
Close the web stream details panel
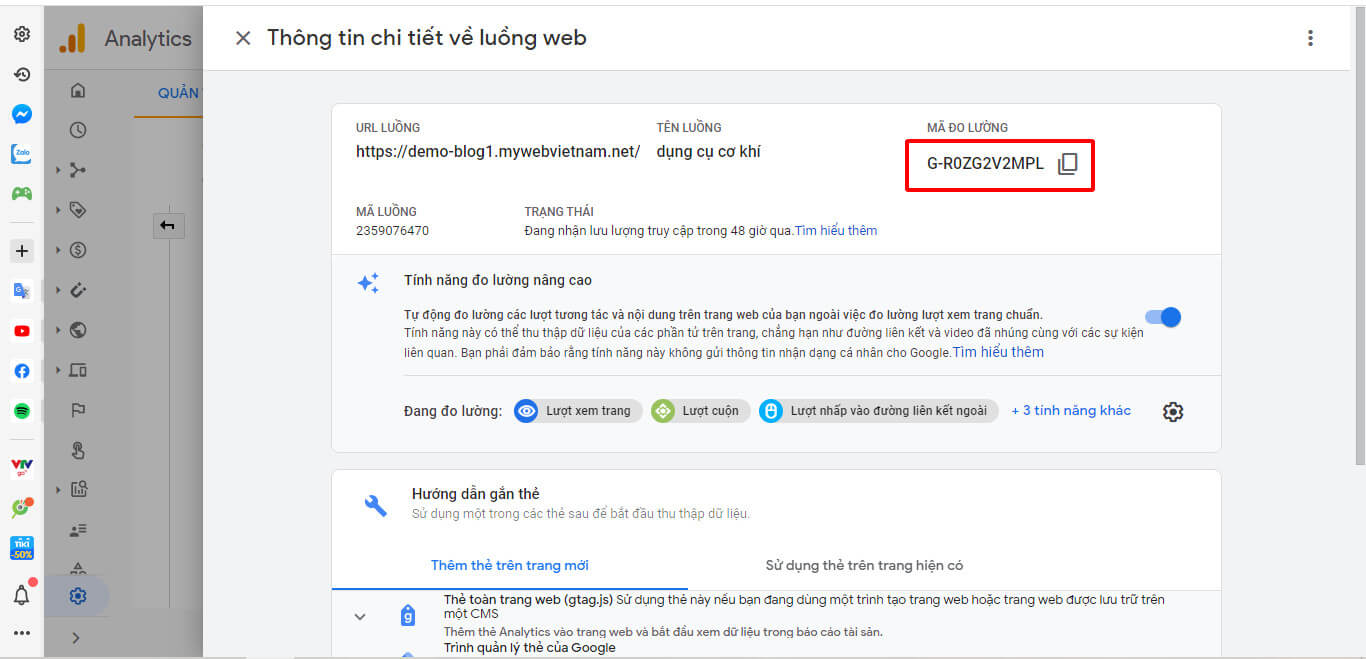(x=243, y=38)
